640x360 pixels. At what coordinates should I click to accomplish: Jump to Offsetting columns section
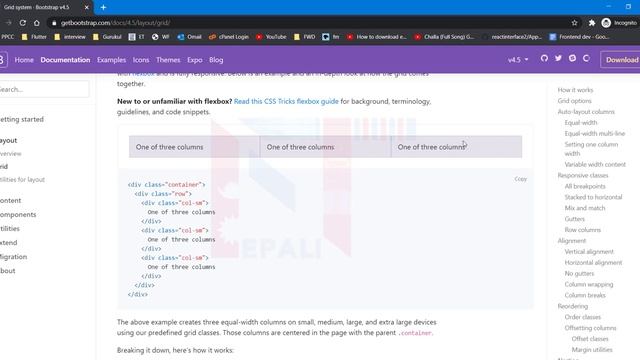[x=590, y=328]
